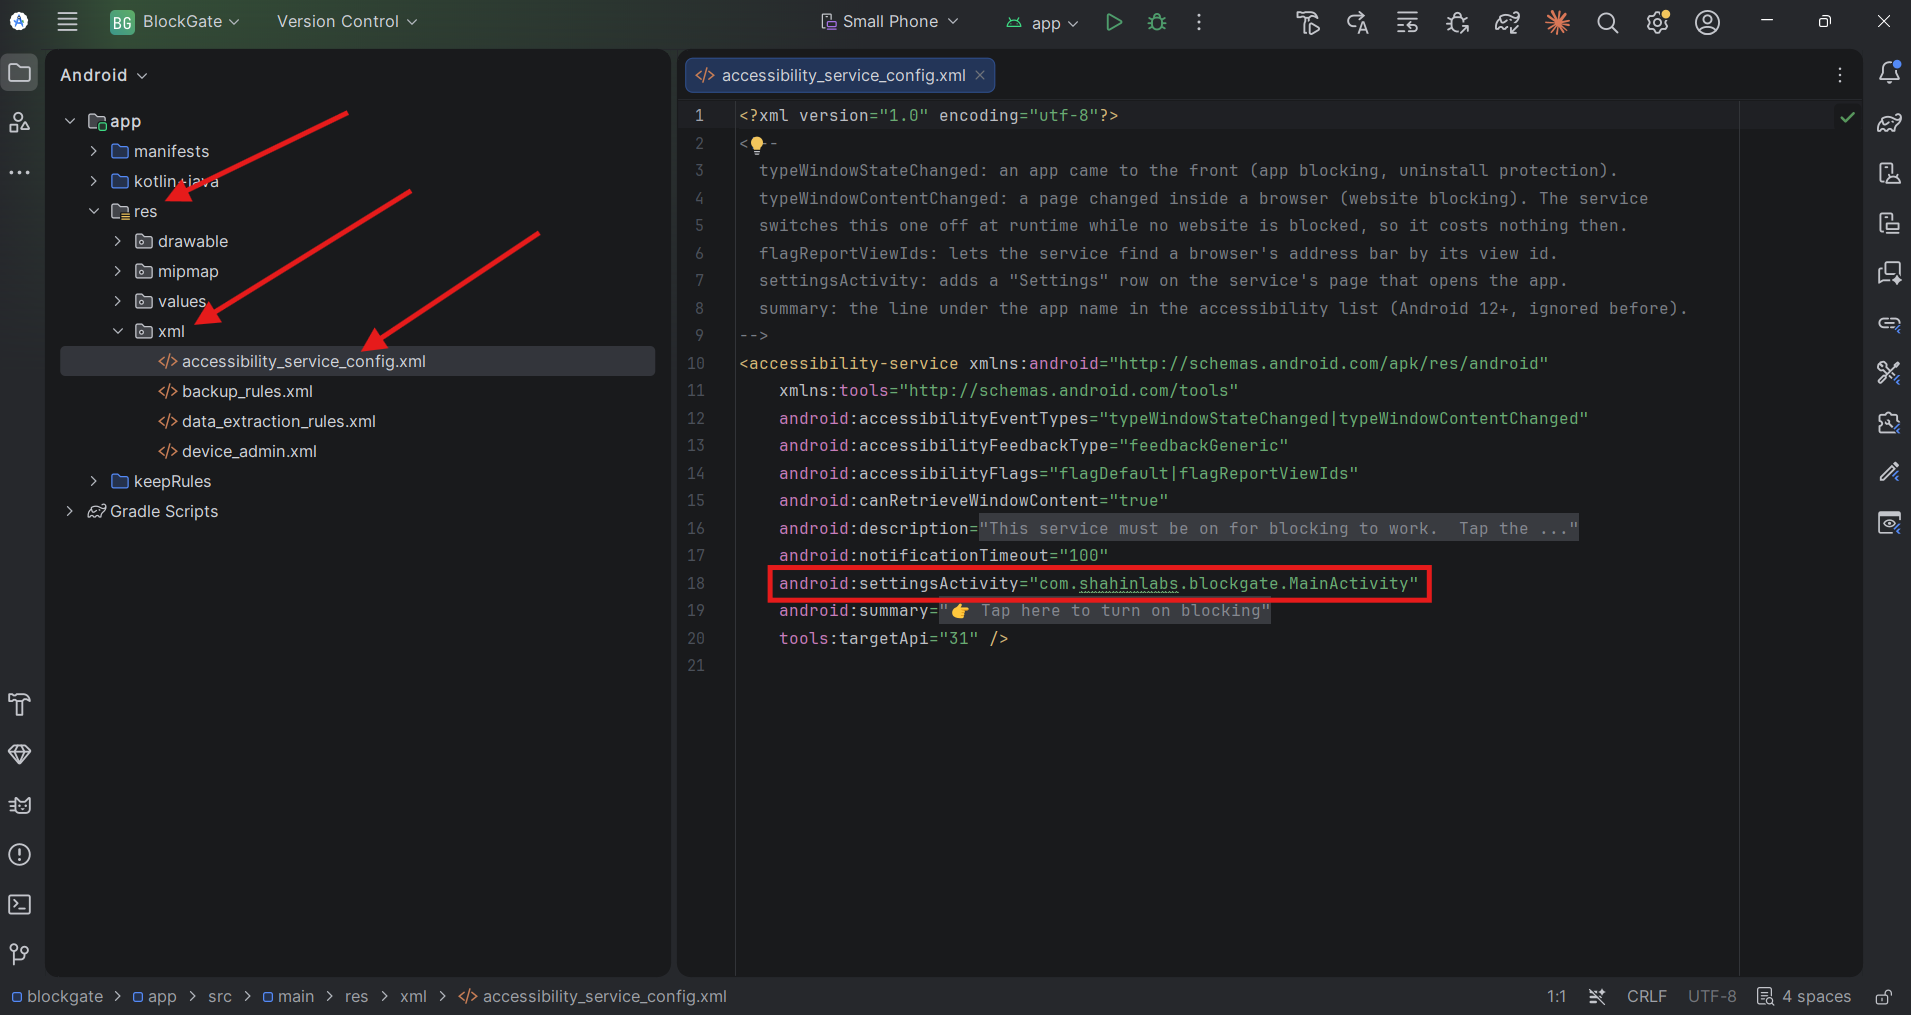This screenshot has width=1911, height=1015.
Task: Open the BlockGate project dropdown
Action: coord(176,21)
